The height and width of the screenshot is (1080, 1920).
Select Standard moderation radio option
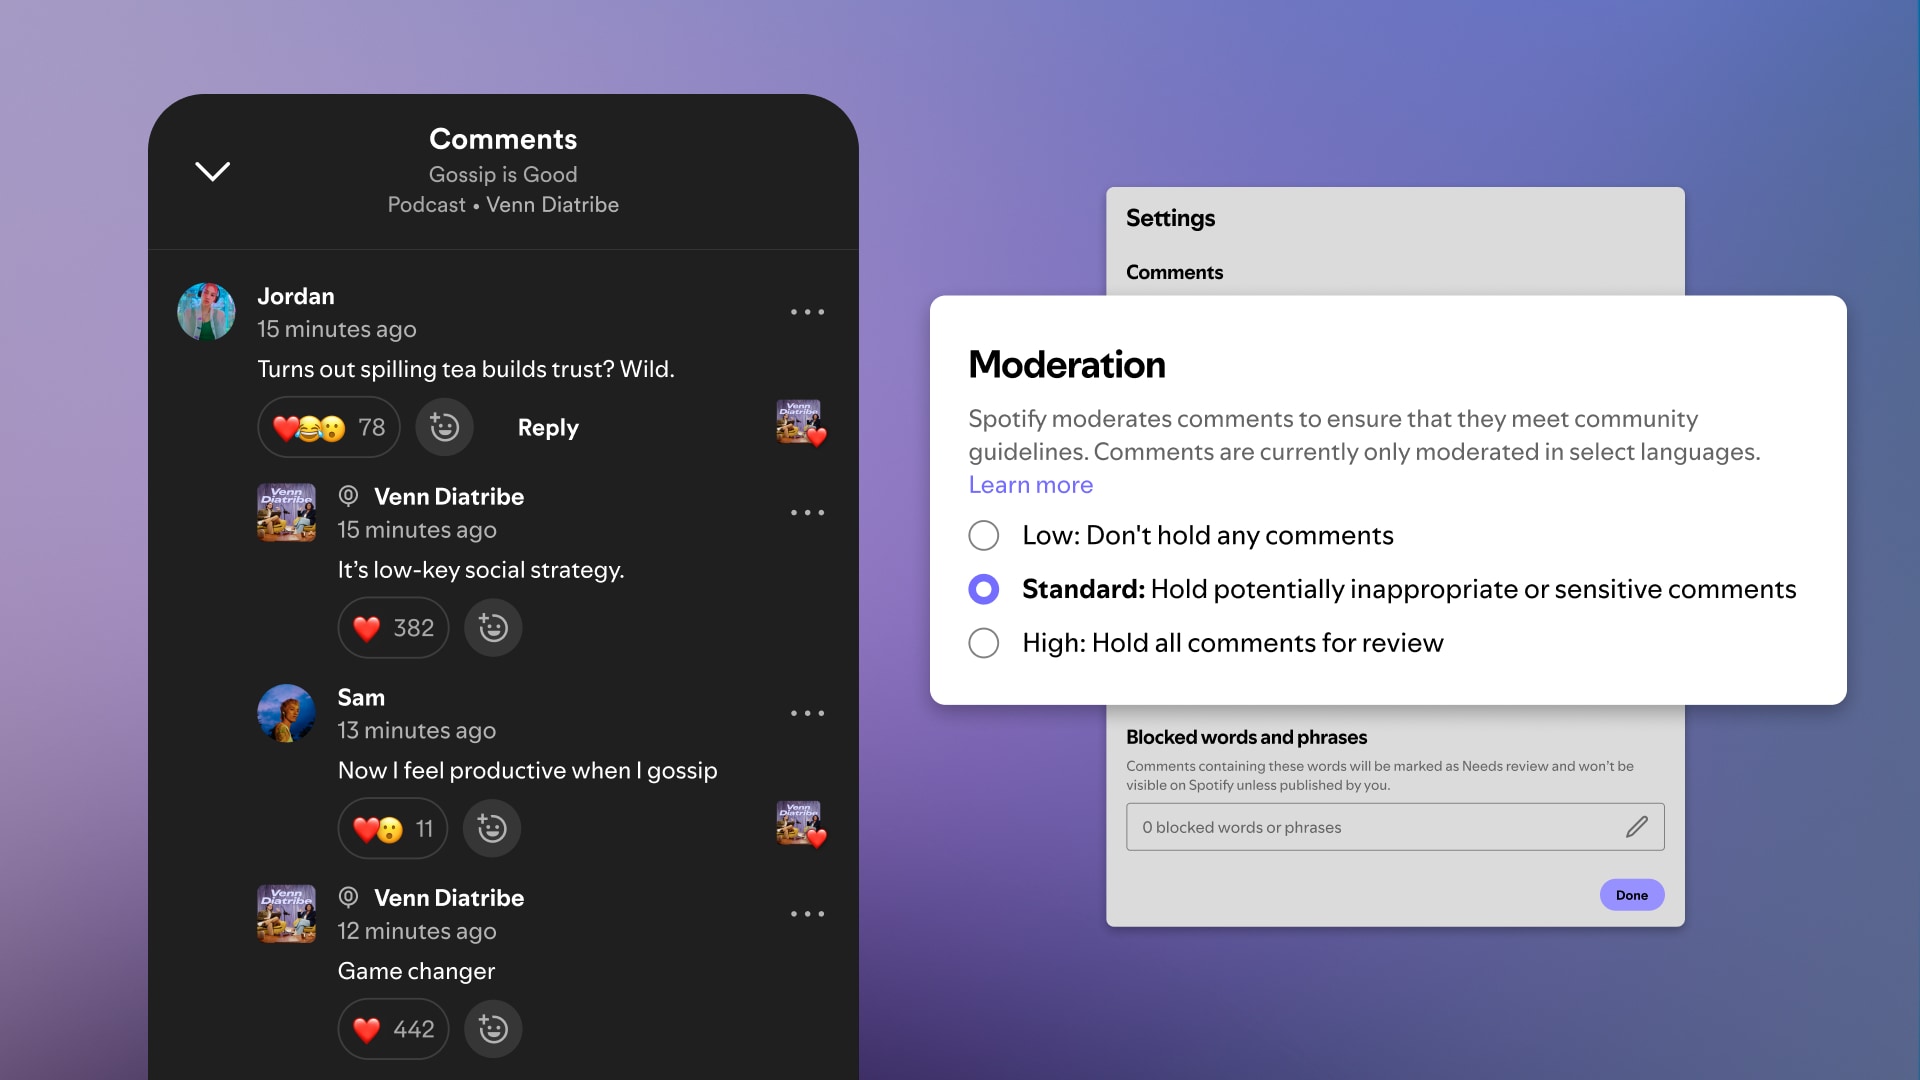click(984, 589)
